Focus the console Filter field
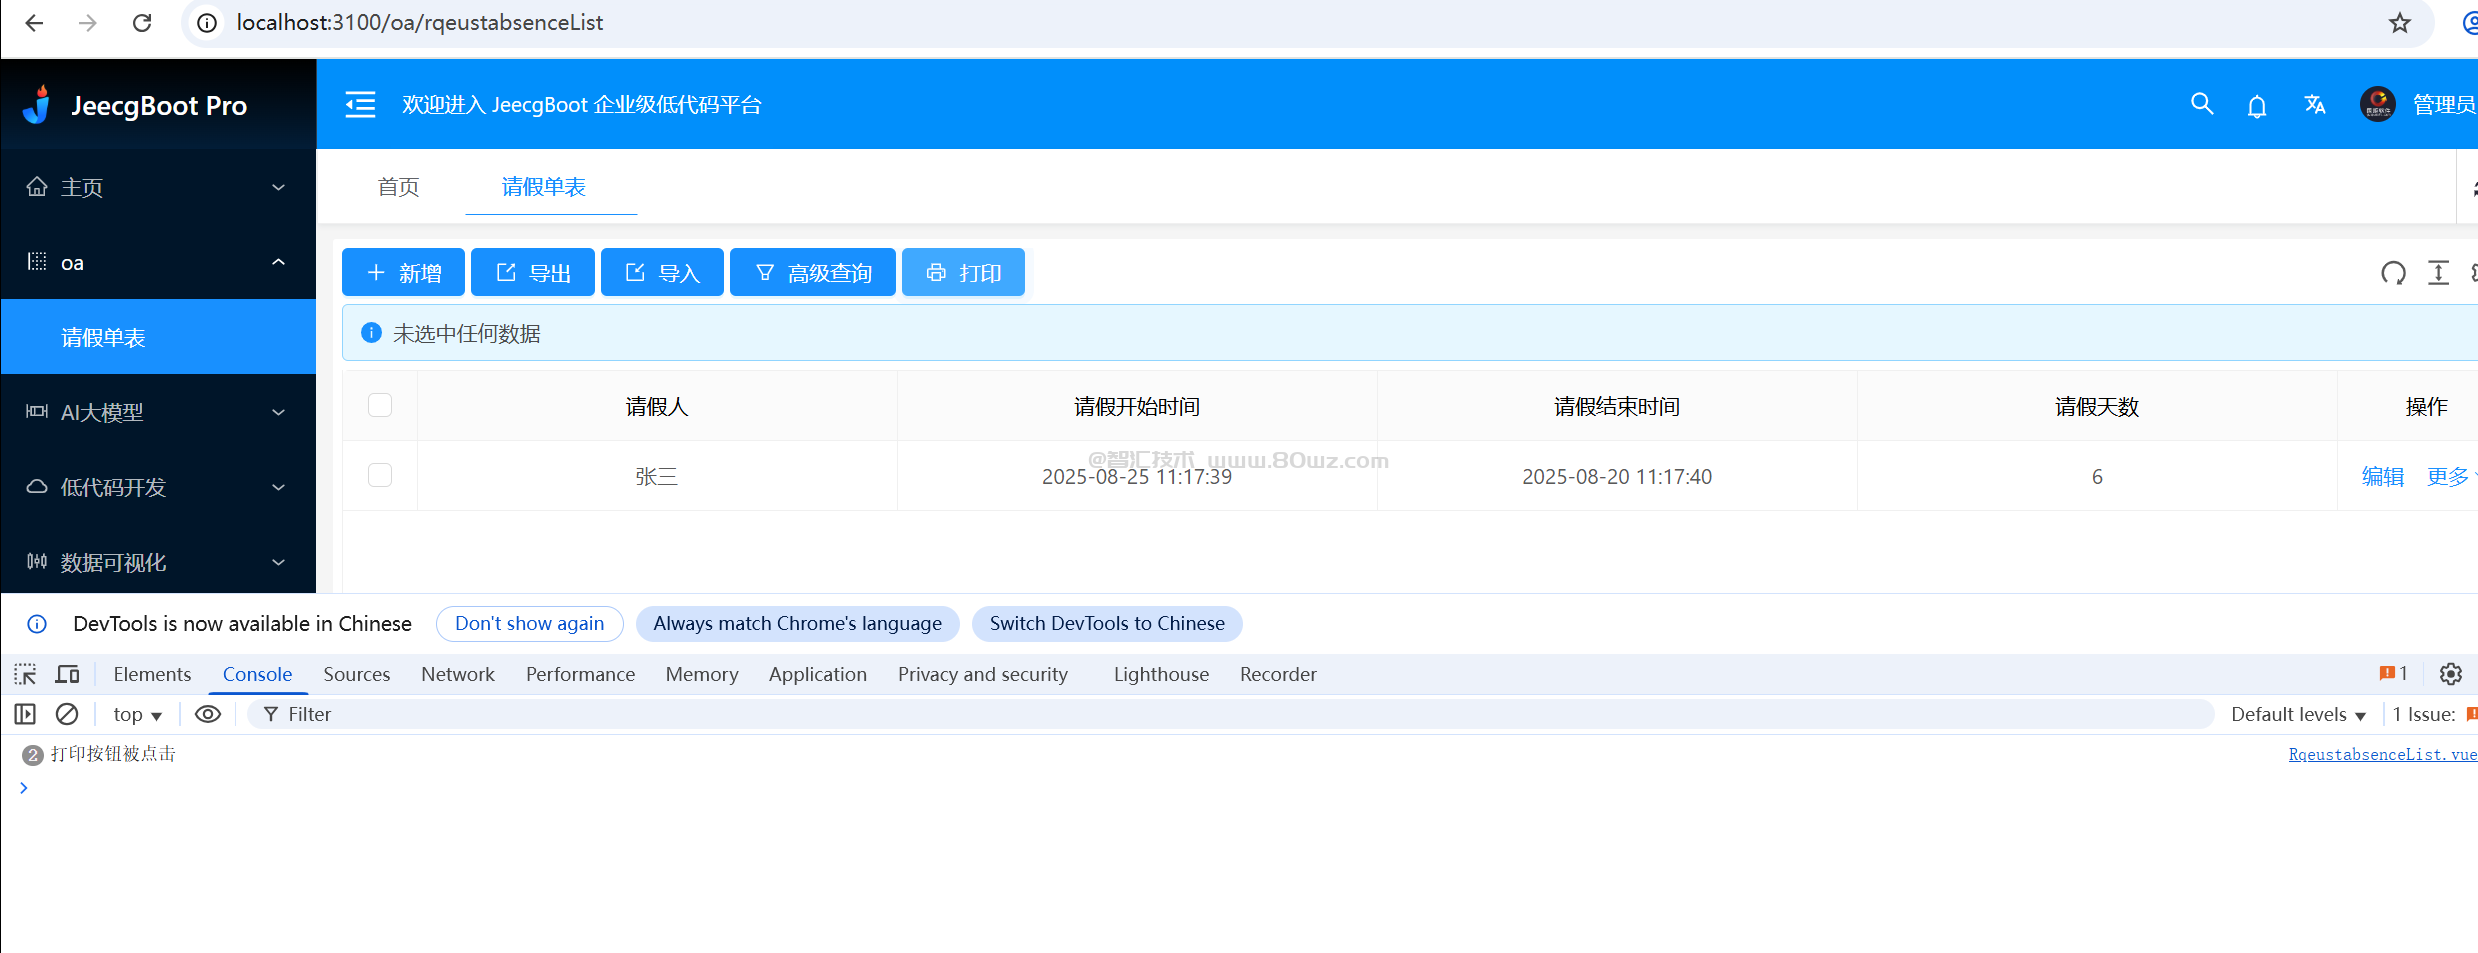Viewport: 2478px width, 953px height. pos(1230,714)
